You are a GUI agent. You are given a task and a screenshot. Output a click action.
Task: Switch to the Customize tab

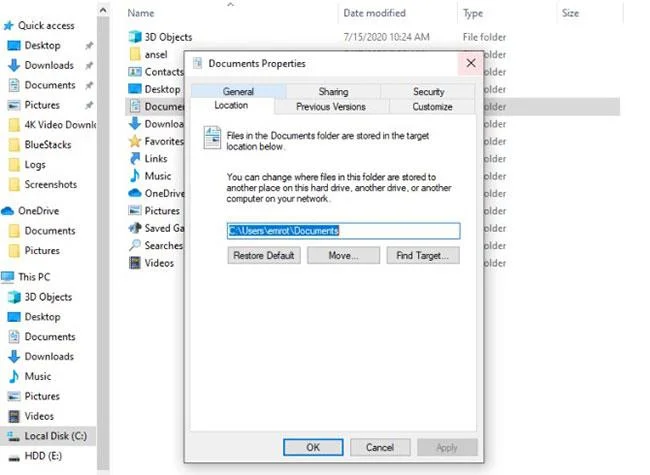click(432, 107)
